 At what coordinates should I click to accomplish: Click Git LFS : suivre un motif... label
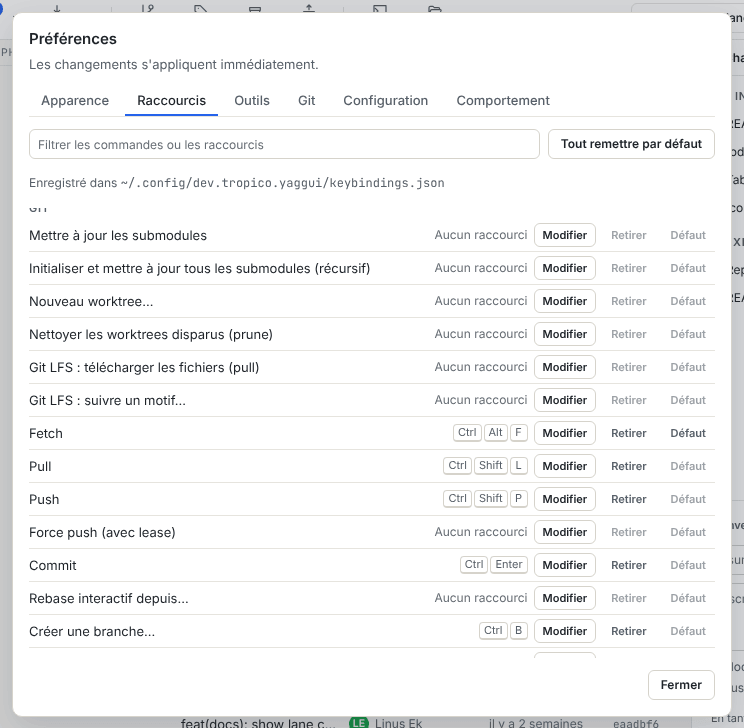107,401
